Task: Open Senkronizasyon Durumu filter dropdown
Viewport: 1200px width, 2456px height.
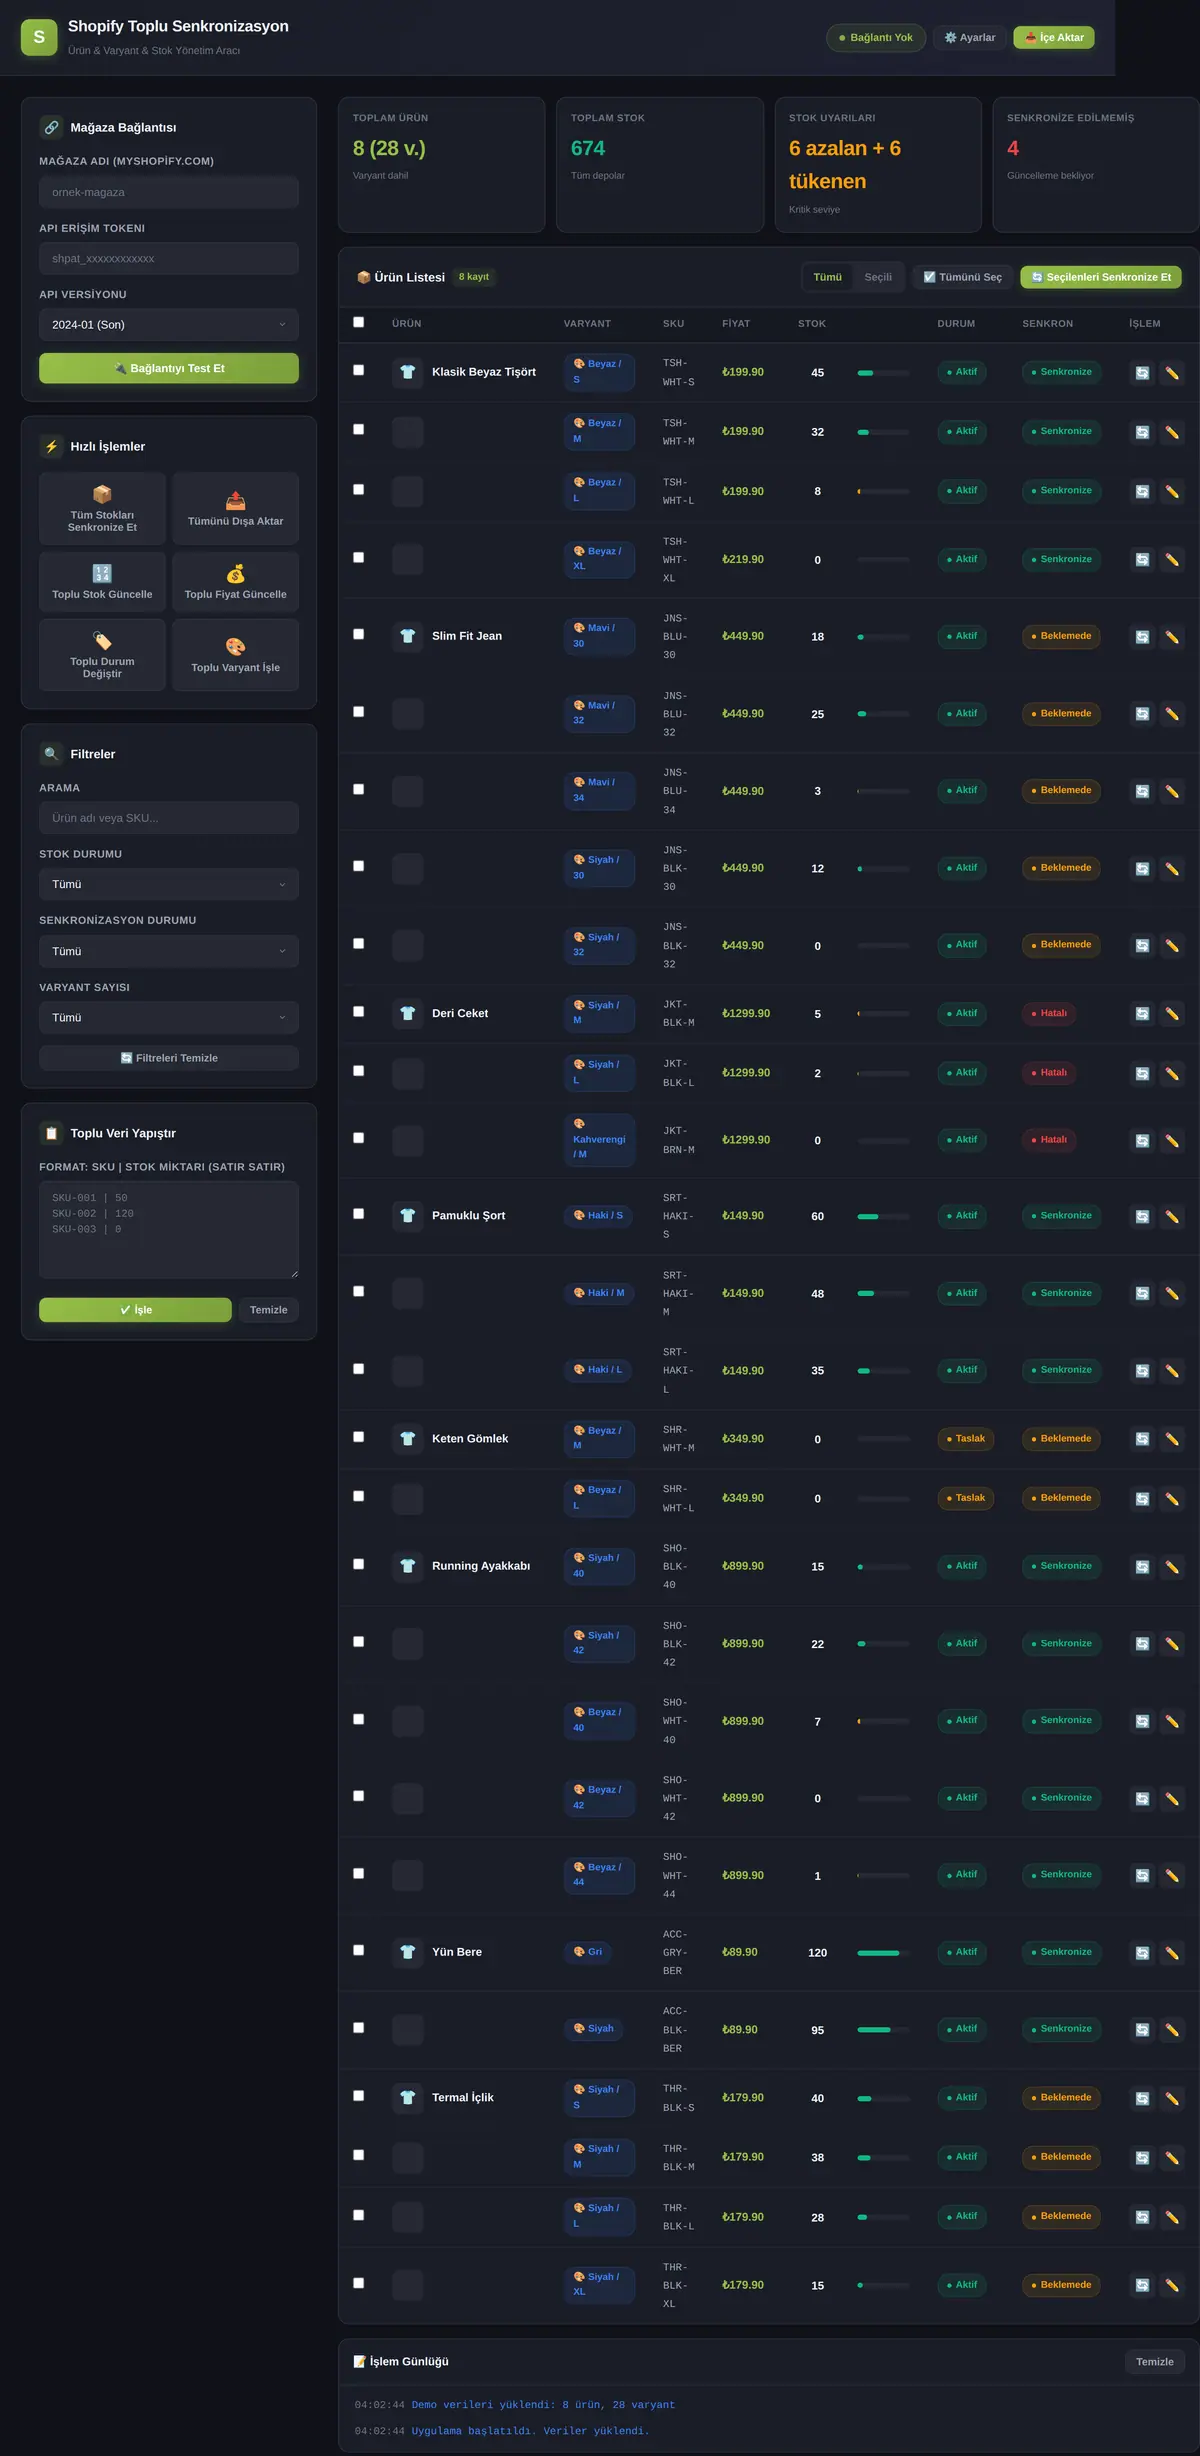Action: (169, 951)
